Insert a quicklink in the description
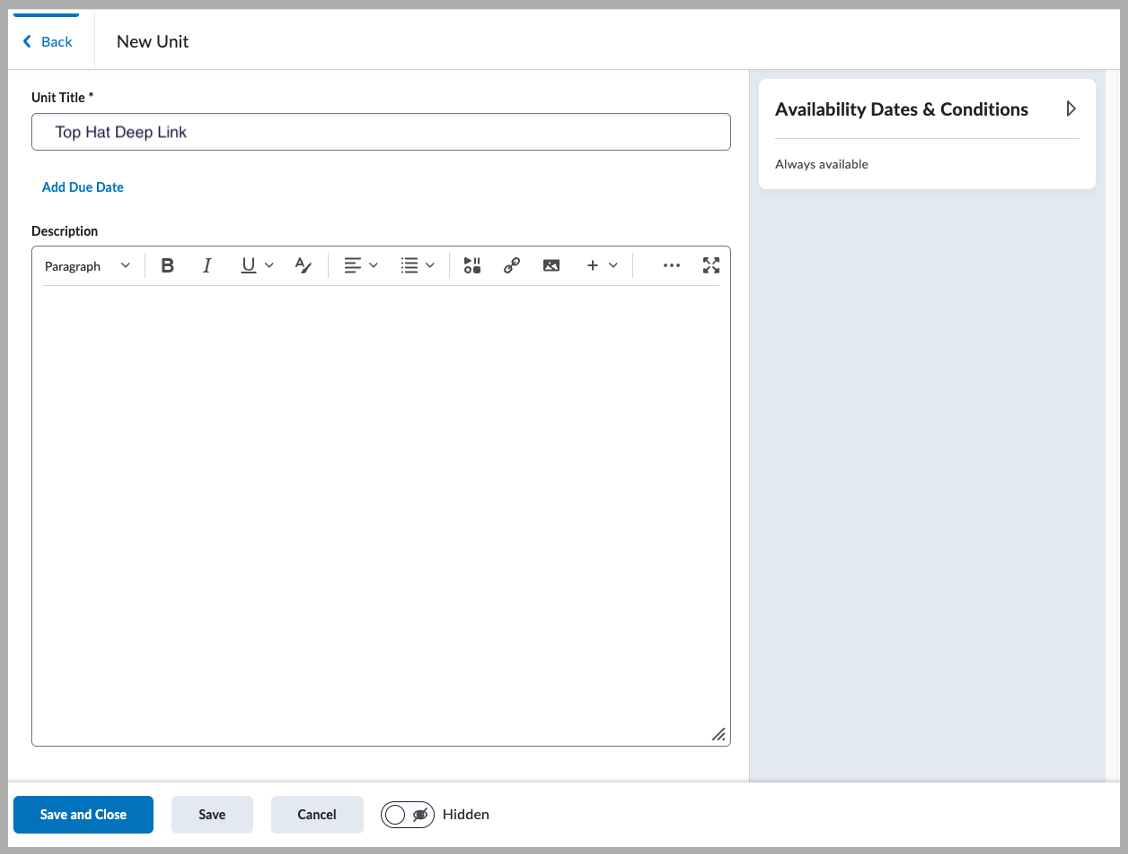This screenshot has width=1128, height=854. [x=511, y=265]
